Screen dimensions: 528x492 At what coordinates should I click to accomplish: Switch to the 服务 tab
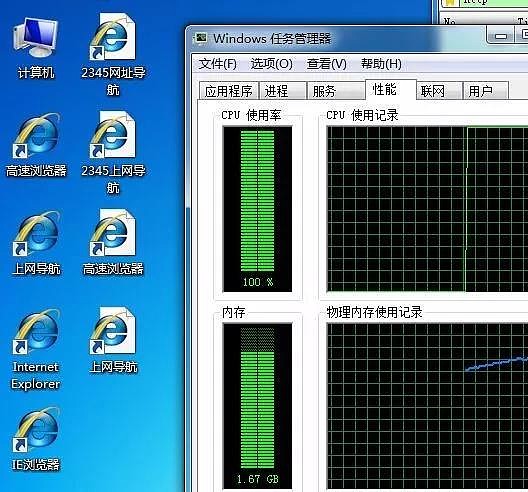coord(336,91)
